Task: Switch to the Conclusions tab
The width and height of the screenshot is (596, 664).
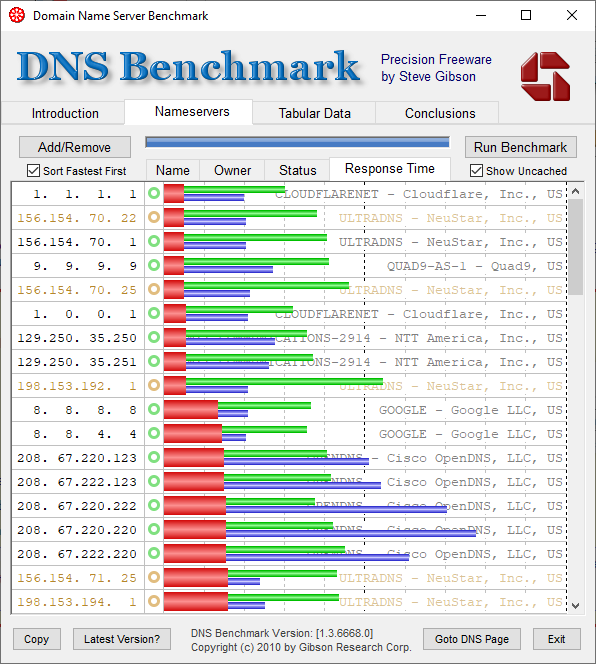Action: click(x=440, y=113)
